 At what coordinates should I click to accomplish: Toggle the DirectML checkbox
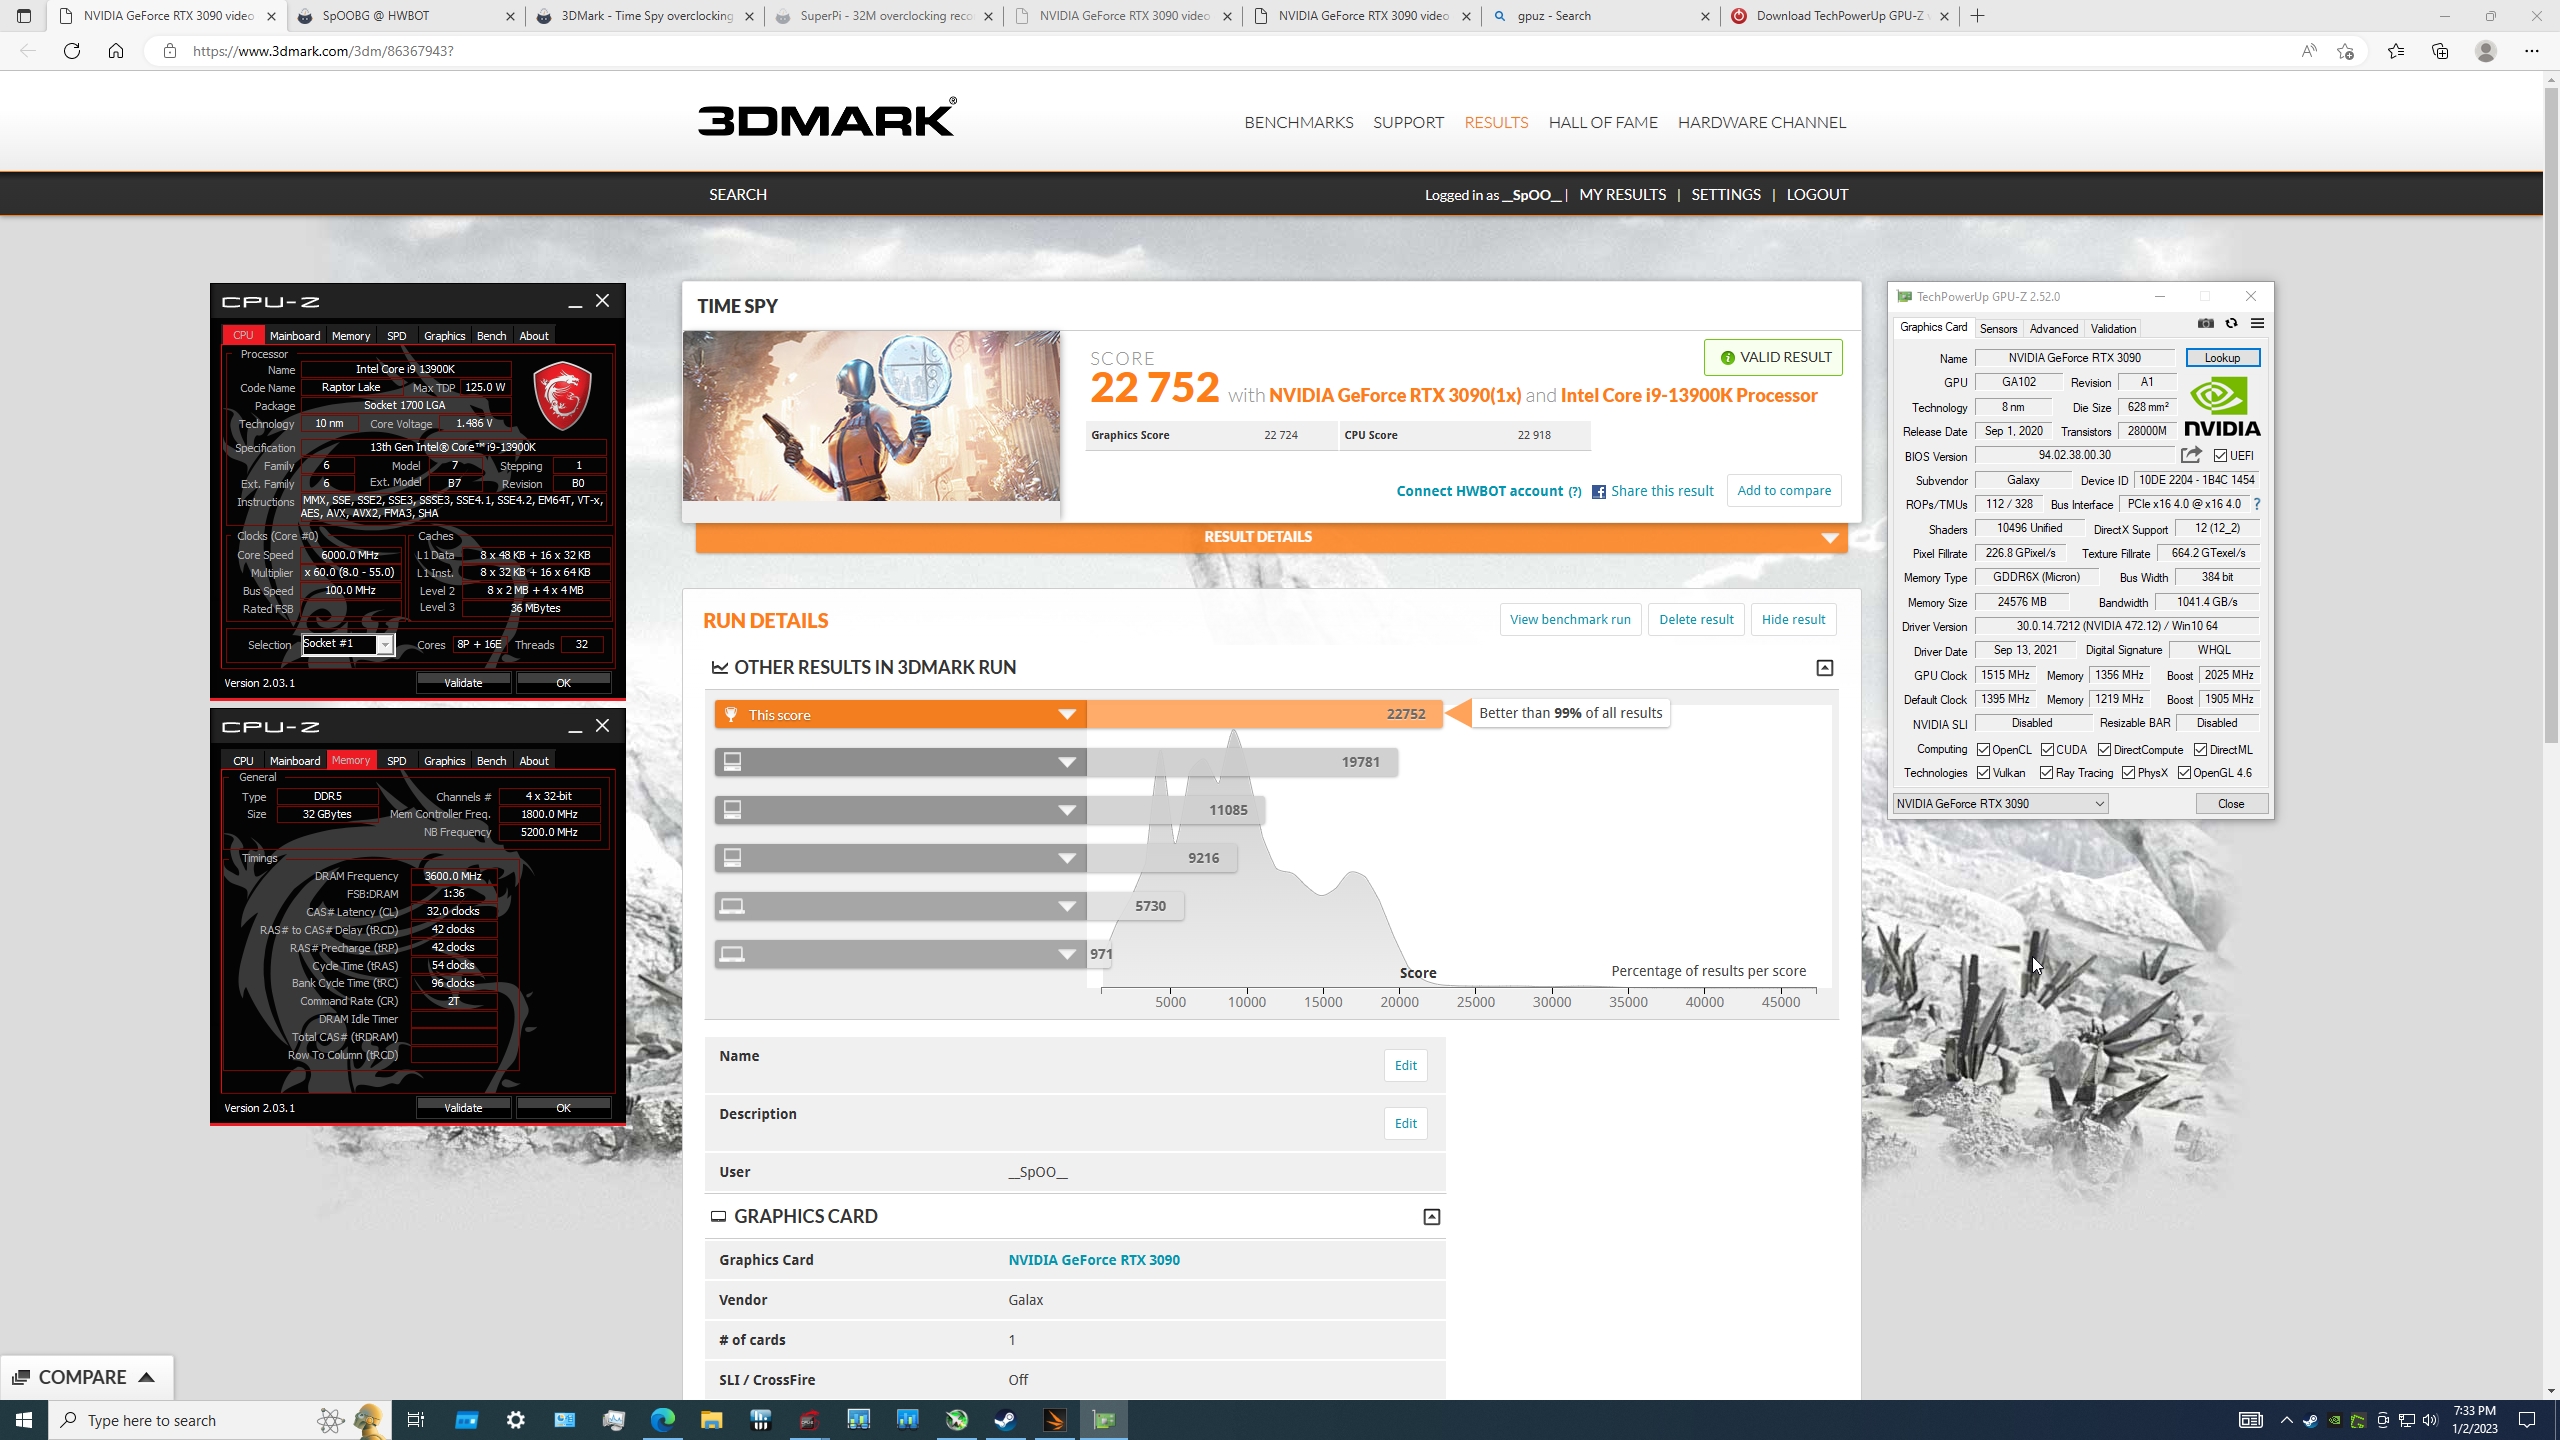coord(2200,750)
